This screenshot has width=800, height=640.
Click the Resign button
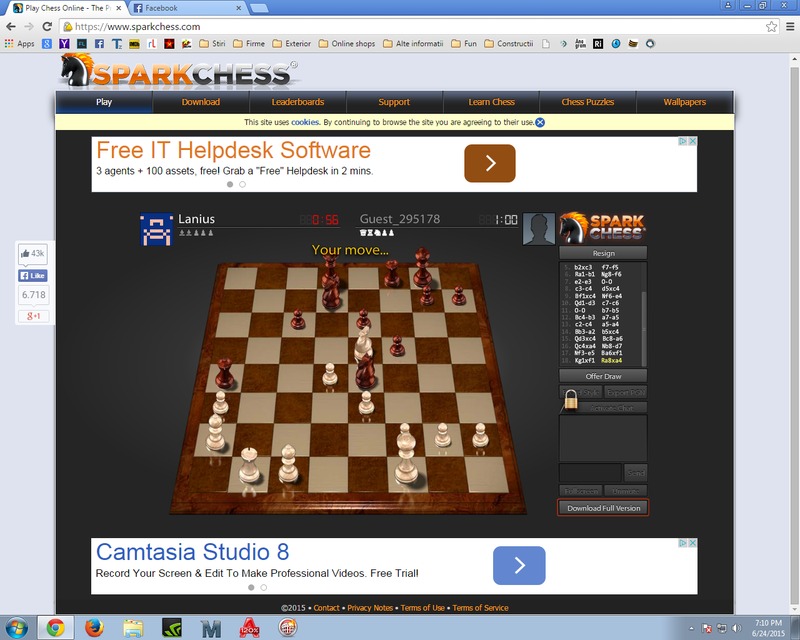point(604,253)
